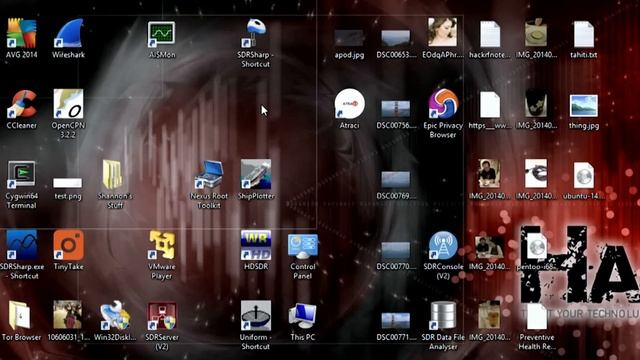Select the DSC00770 image file
Screen dimensions: 640x360
click(x=396, y=250)
